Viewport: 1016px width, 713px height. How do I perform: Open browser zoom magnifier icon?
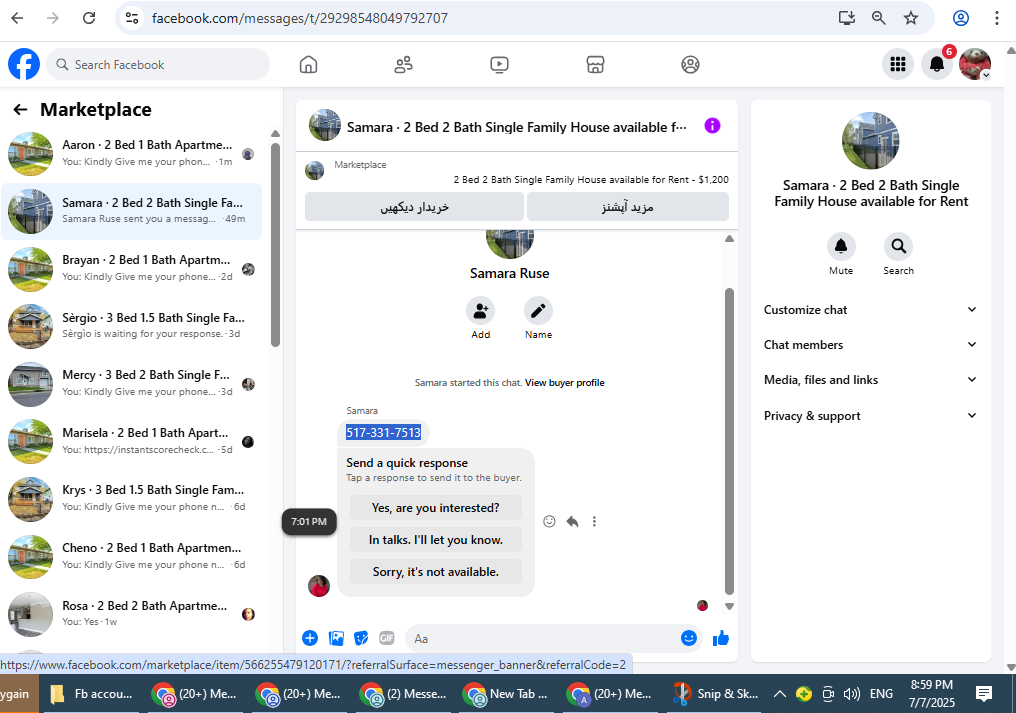[x=878, y=18]
